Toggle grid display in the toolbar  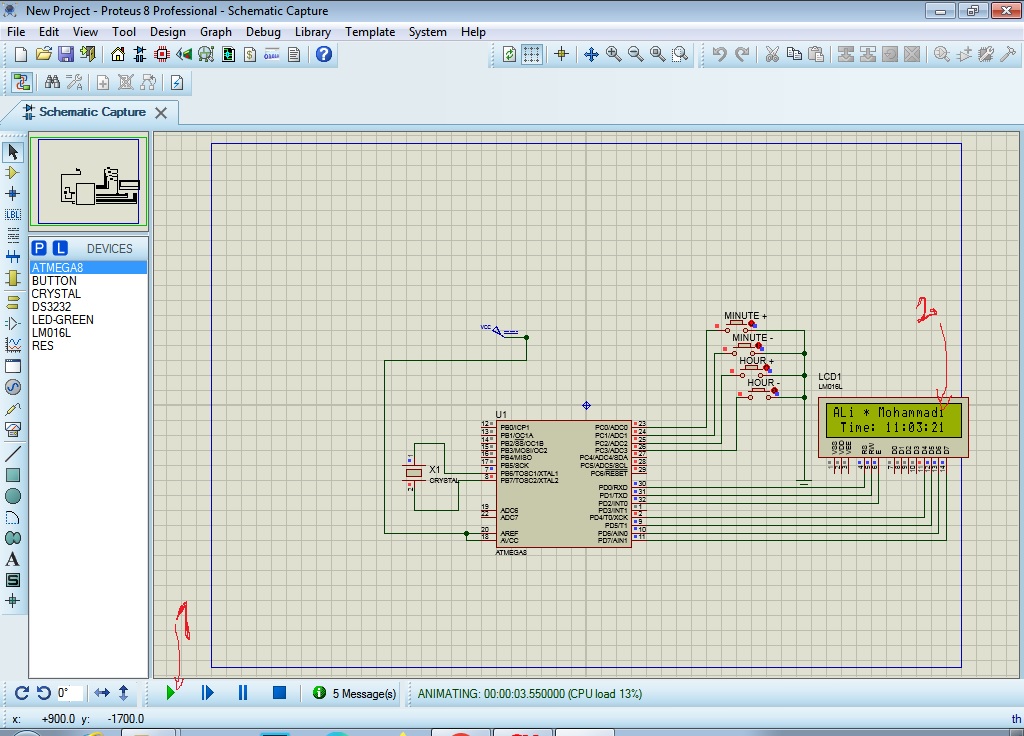click(x=532, y=54)
